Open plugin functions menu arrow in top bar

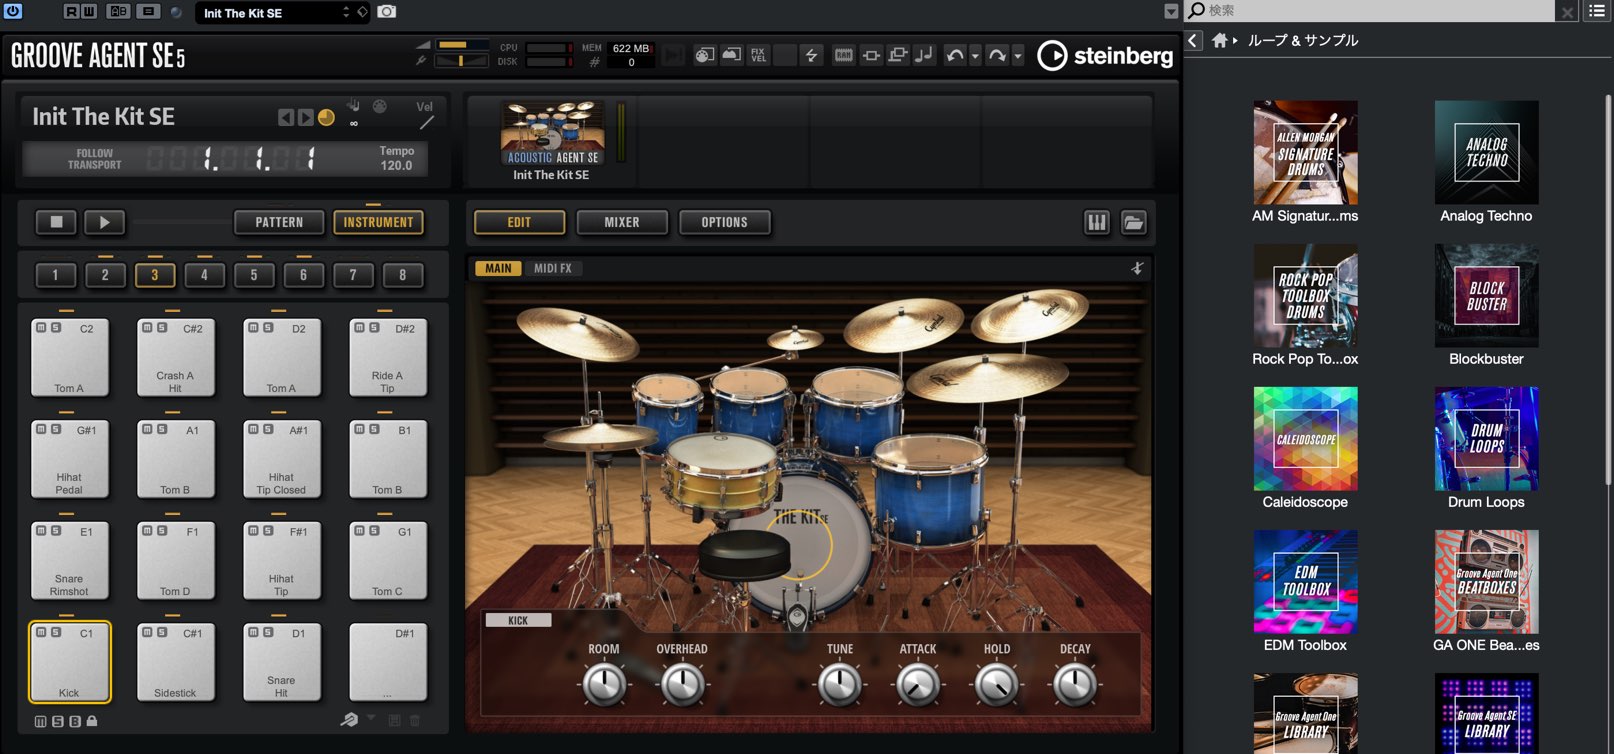click(x=1171, y=11)
